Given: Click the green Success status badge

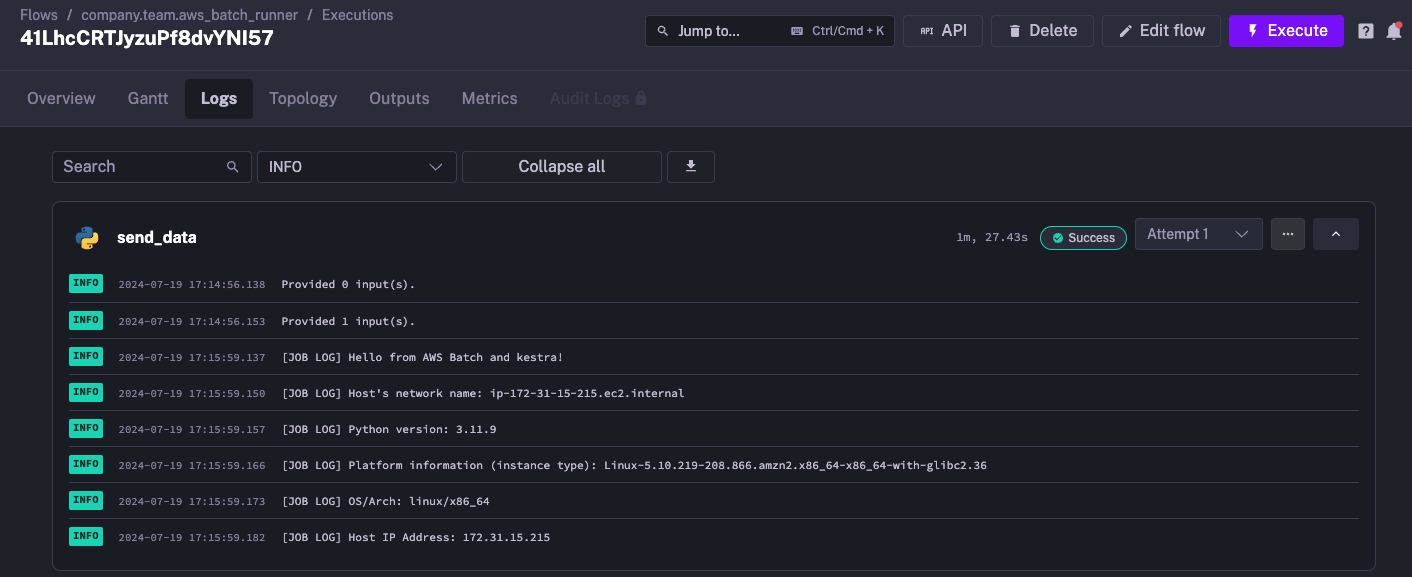Looking at the screenshot, I should (x=1083, y=238).
